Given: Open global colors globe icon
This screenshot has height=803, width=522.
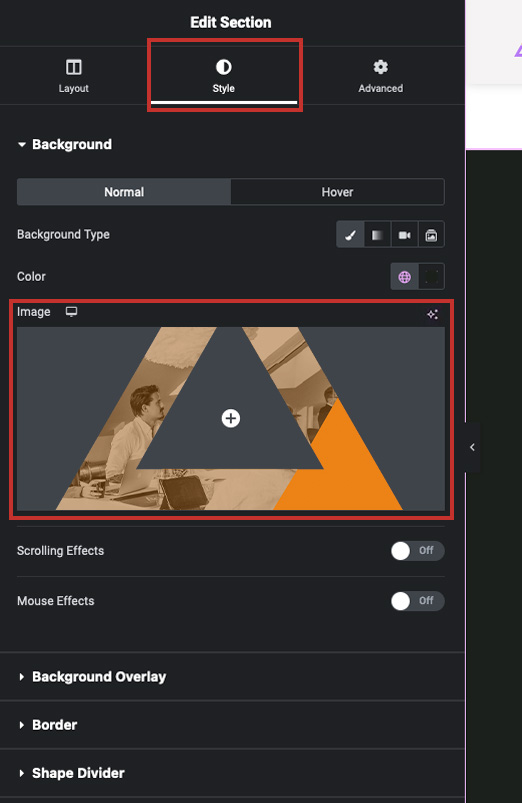Looking at the screenshot, I should coord(405,277).
